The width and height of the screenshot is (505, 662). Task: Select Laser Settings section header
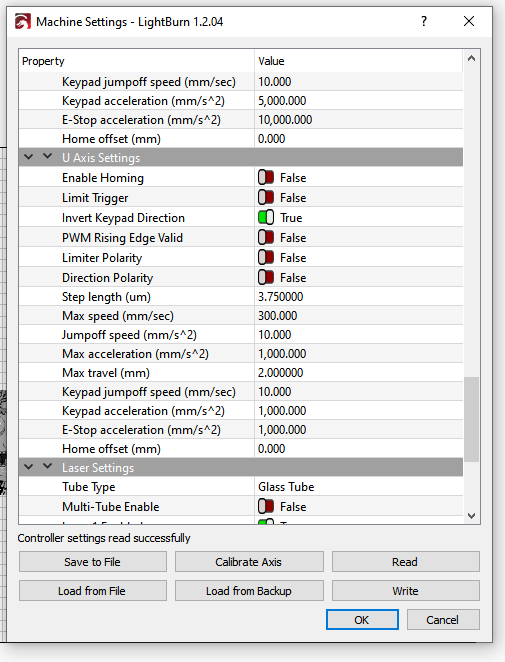click(x=241, y=467)
